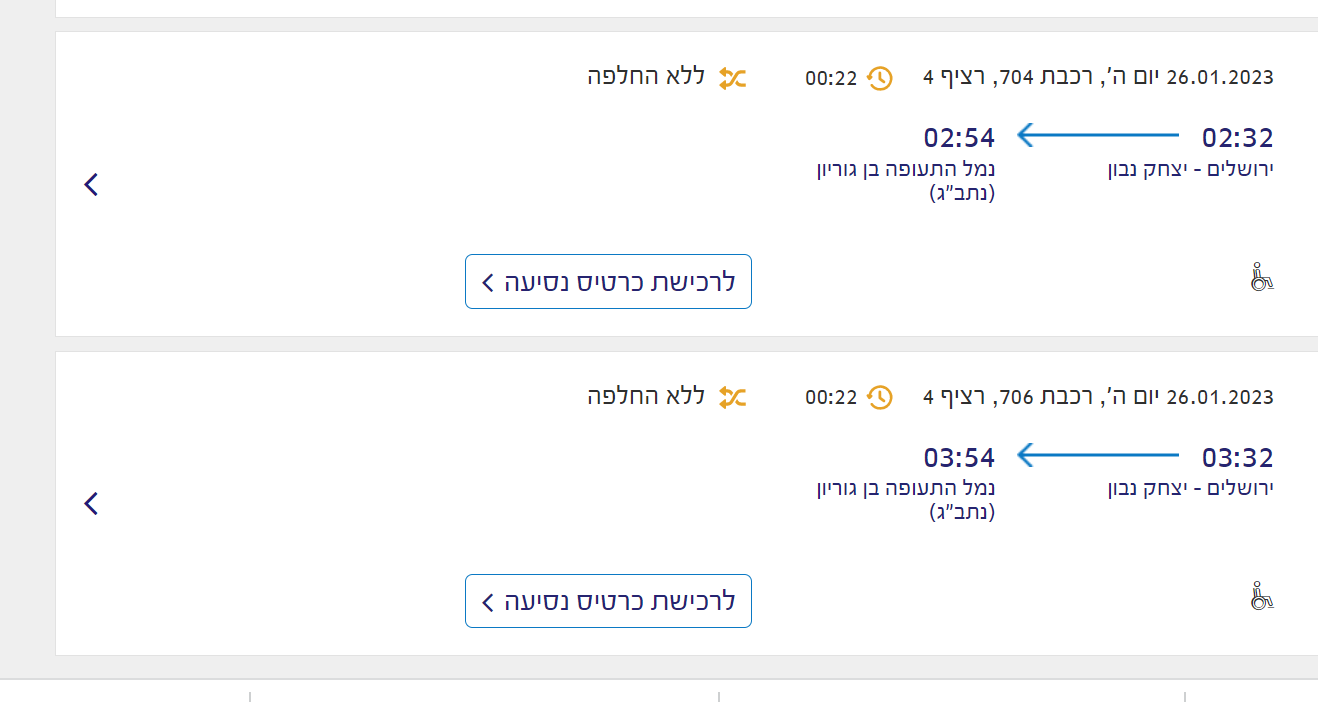Click the train 704 platform 4 header line
1318x702 pixels.
click(x=1098, y=77)
